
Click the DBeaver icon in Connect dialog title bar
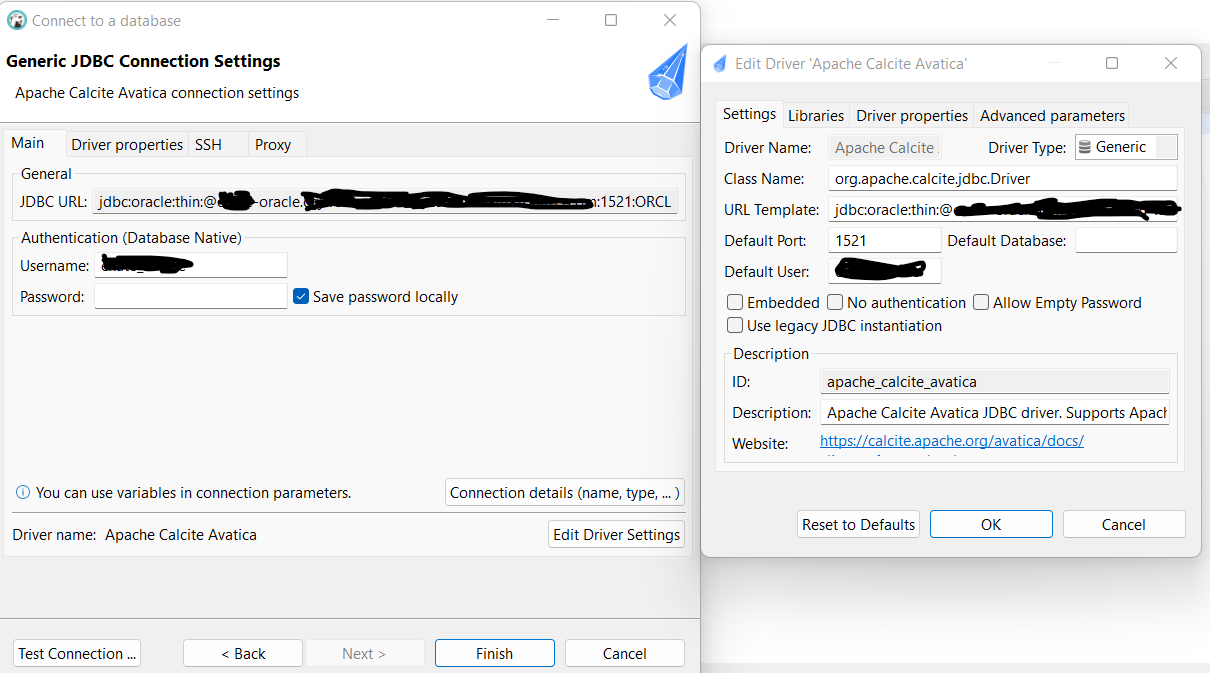click(17, 20)
